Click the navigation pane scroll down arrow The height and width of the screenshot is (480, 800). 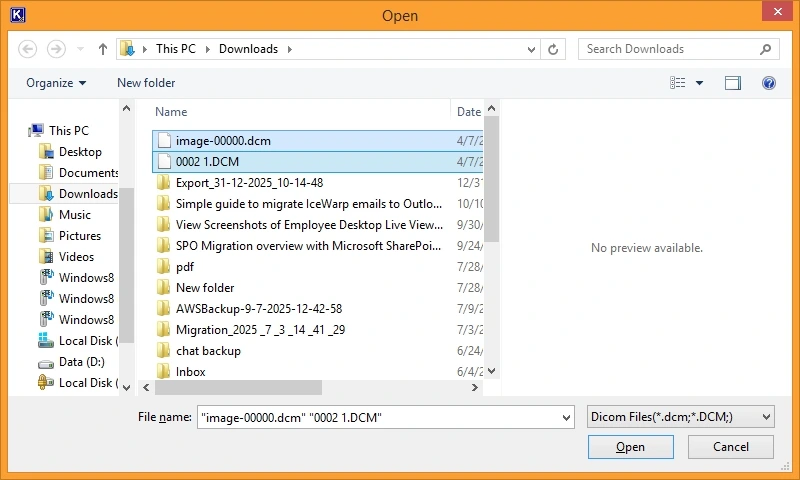pos(127,387)
